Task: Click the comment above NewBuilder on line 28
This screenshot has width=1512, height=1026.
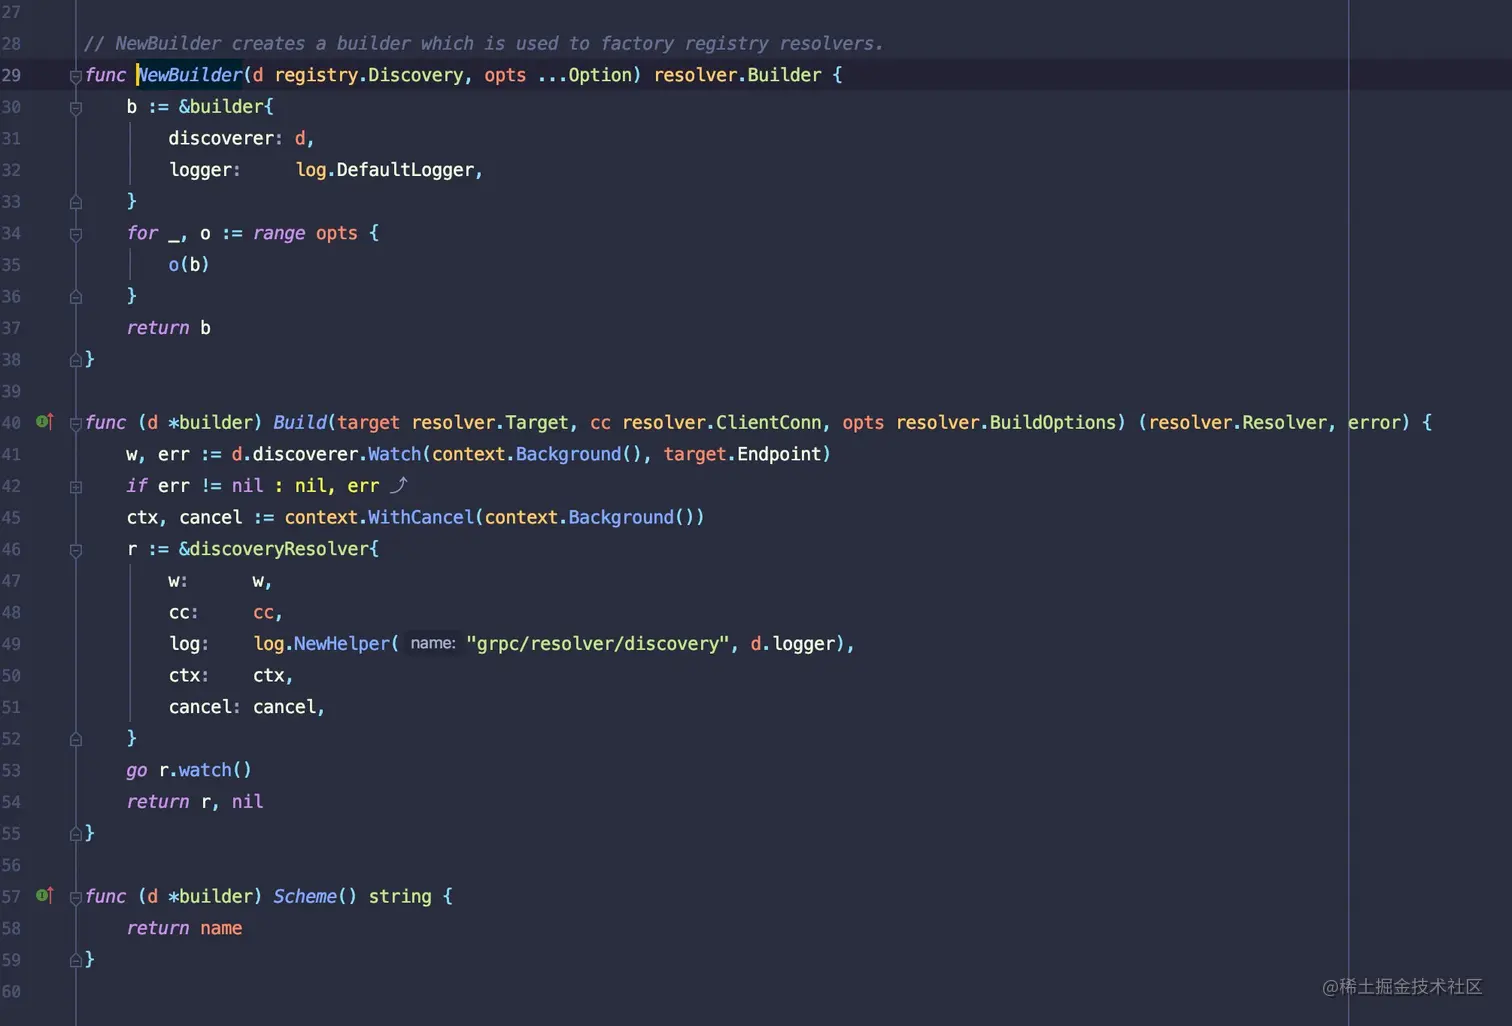Action: (484, 44)
